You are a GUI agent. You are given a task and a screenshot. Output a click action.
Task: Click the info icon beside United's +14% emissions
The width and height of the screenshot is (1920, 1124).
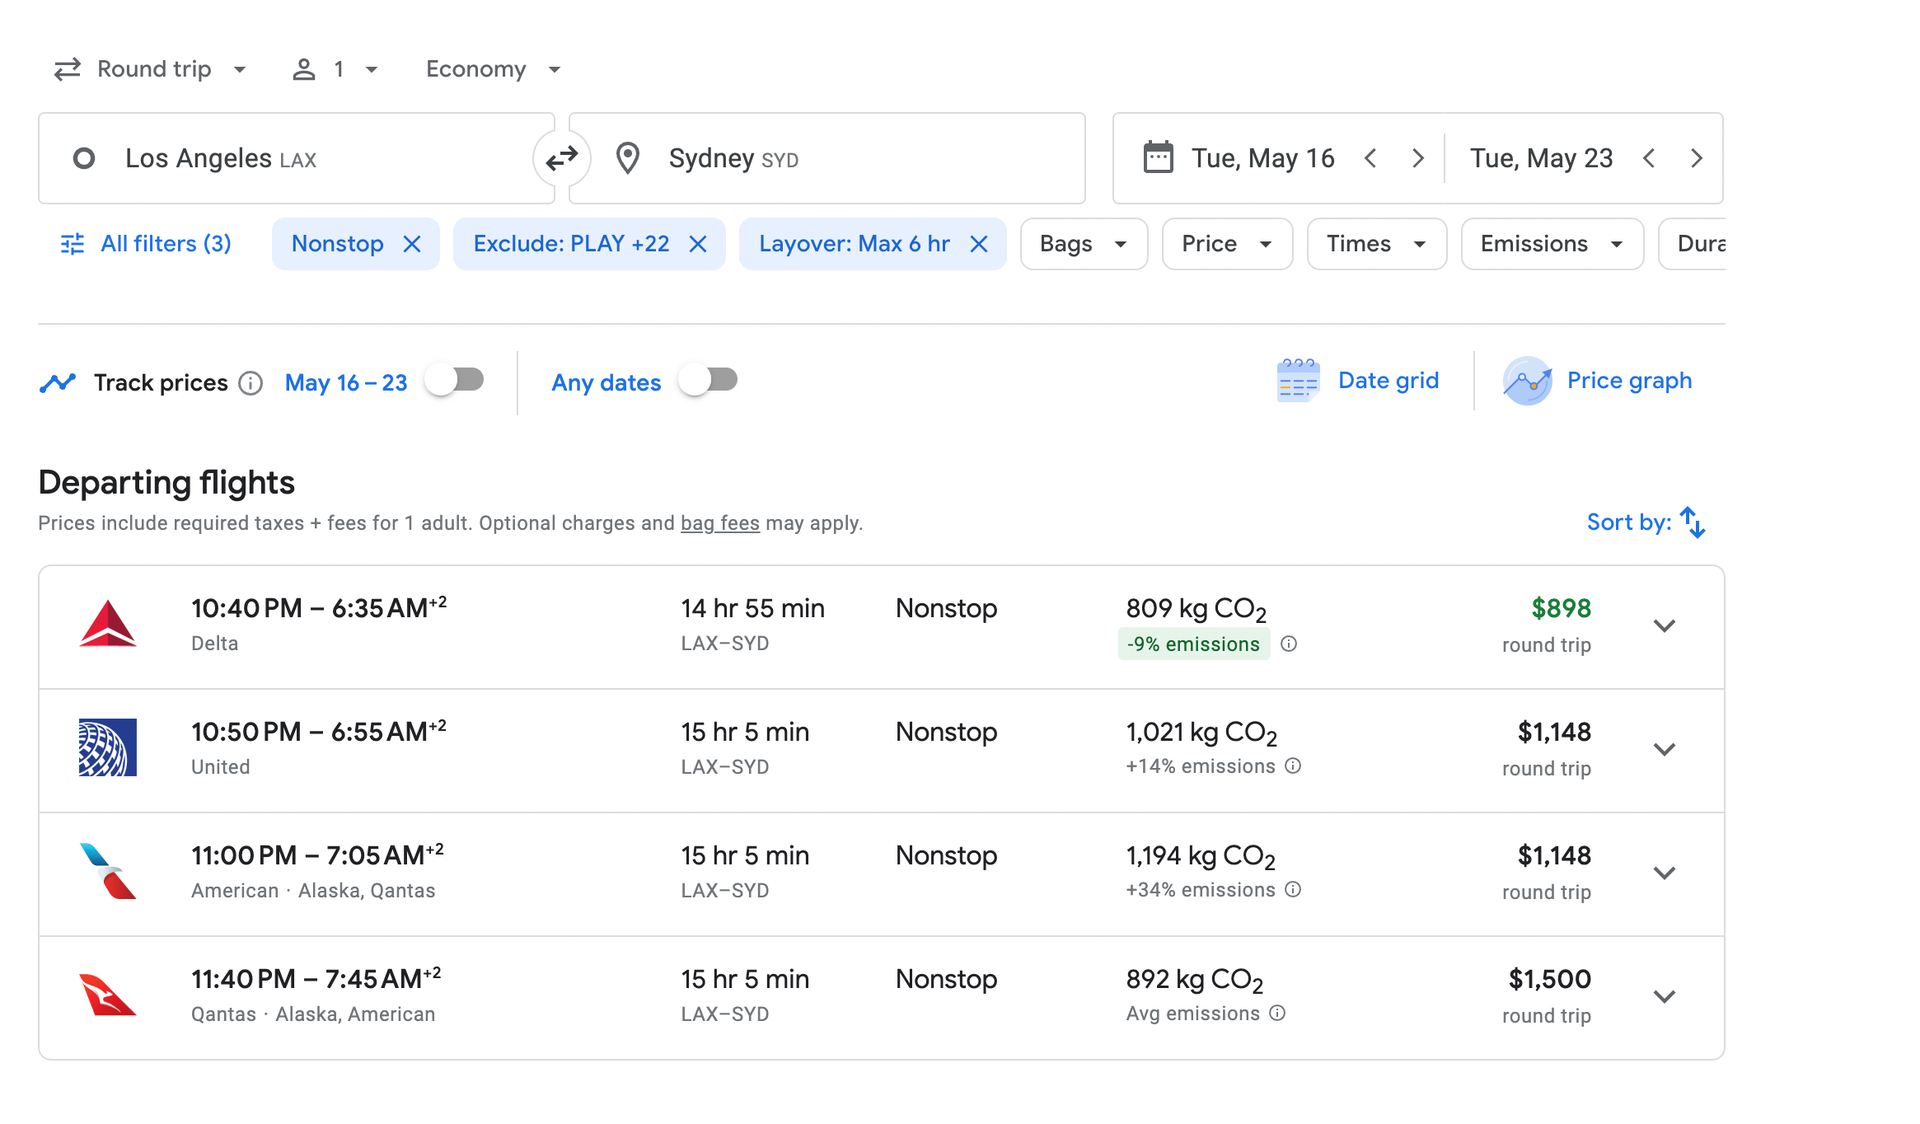click(x=1293, y=766)
